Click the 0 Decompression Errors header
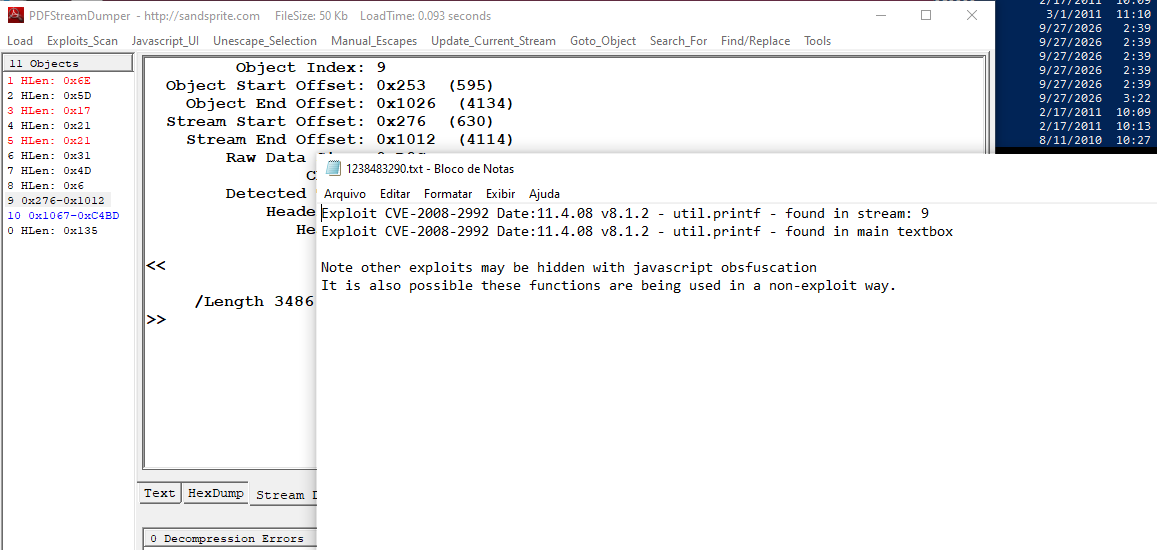Image resolution: width=1157 pixels, height=550 pixels. (x=229, y=538)
